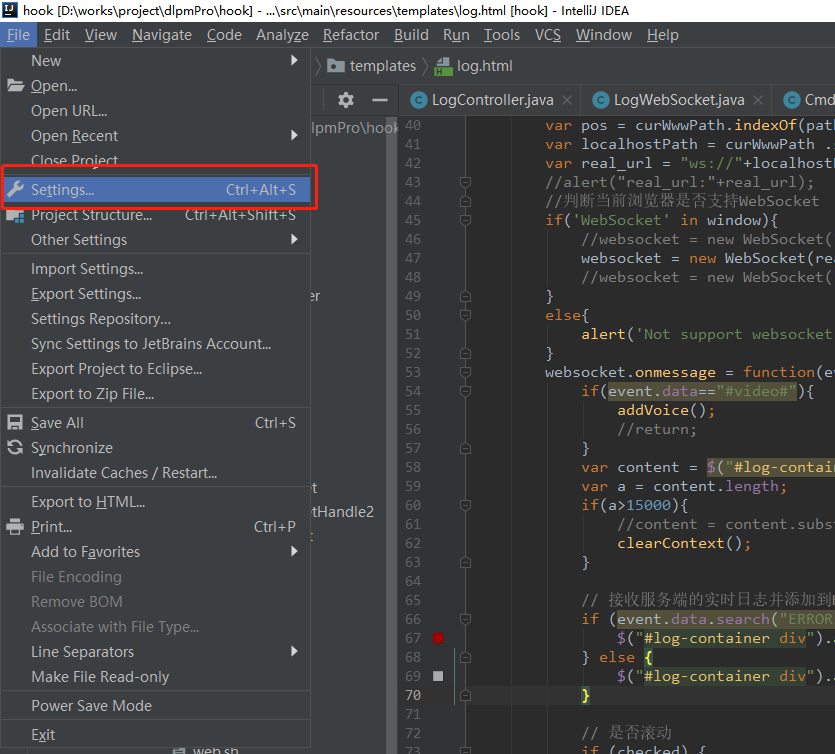835x754 pixels.
Task: Click the Settings wrench icon
Action: pos(15,189)
